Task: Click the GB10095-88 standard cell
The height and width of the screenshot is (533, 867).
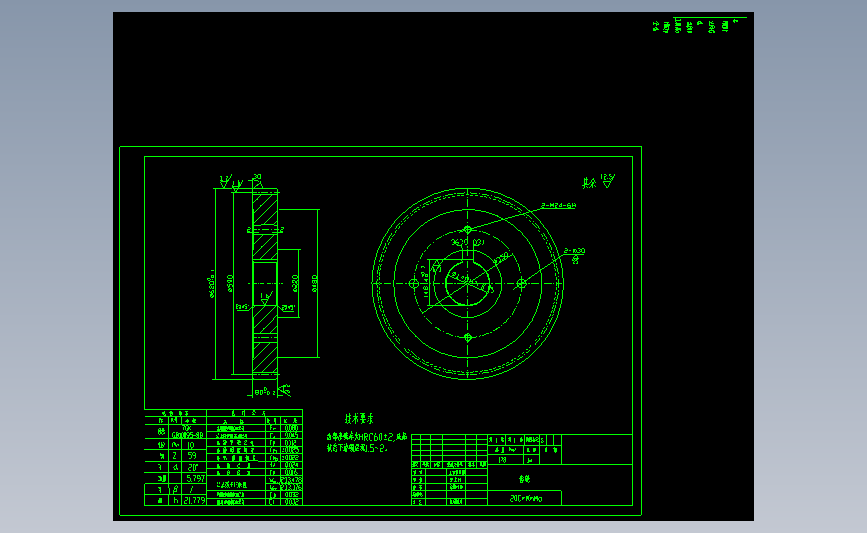Action: [187, 435]
